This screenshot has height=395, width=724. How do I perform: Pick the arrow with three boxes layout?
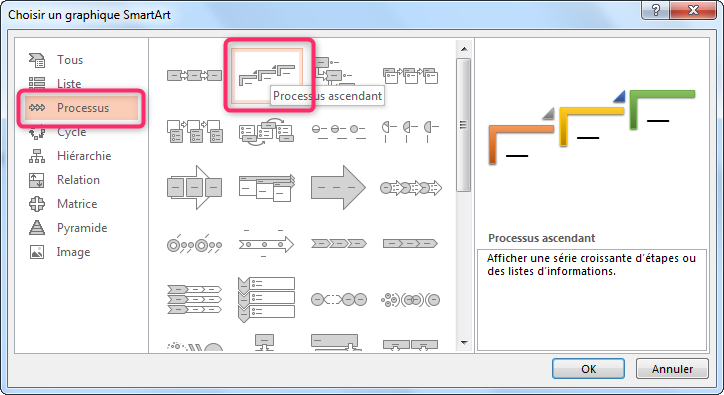pos(194,188)
